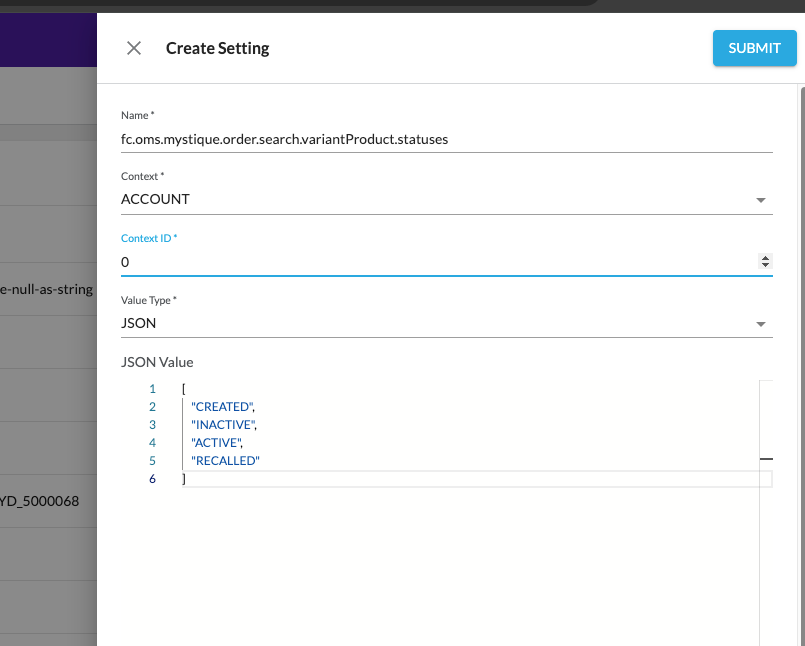Close the Create Setting panel
The height and width of the screenshot is (646, 805).
pos(134,48)
